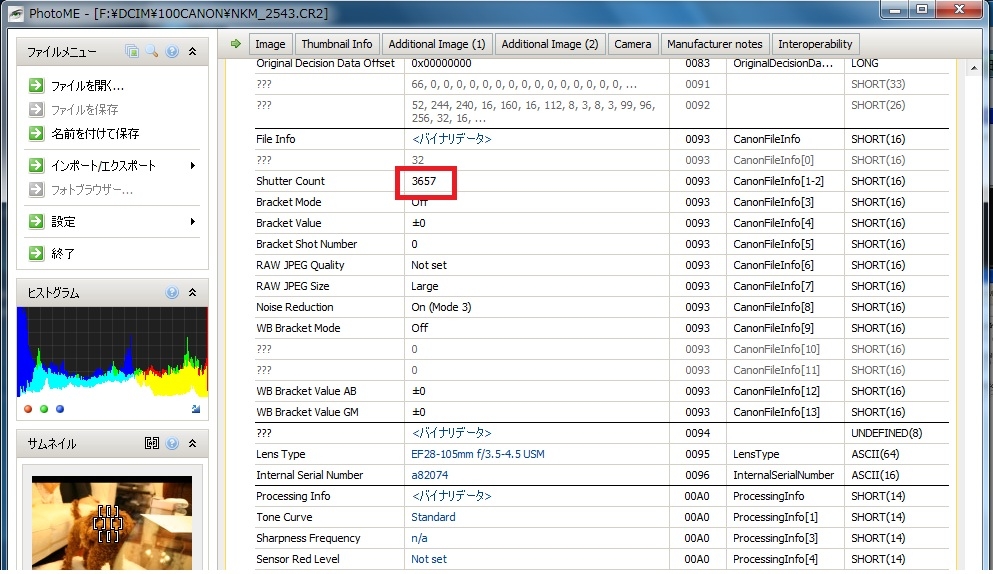
Task: Click the copy images icon in ファイルメニュー header
Action: (133, 52)
